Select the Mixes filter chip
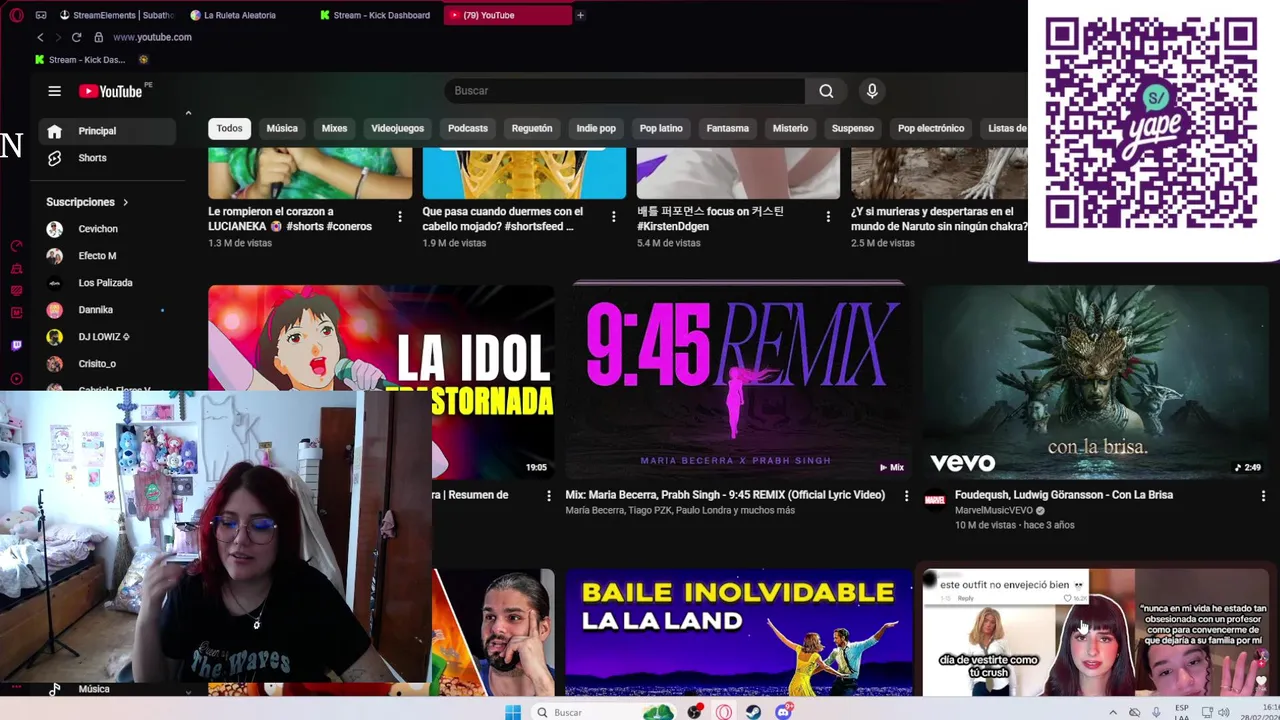This screenshot has width=1280, height=720. click(x=334, y=128)
